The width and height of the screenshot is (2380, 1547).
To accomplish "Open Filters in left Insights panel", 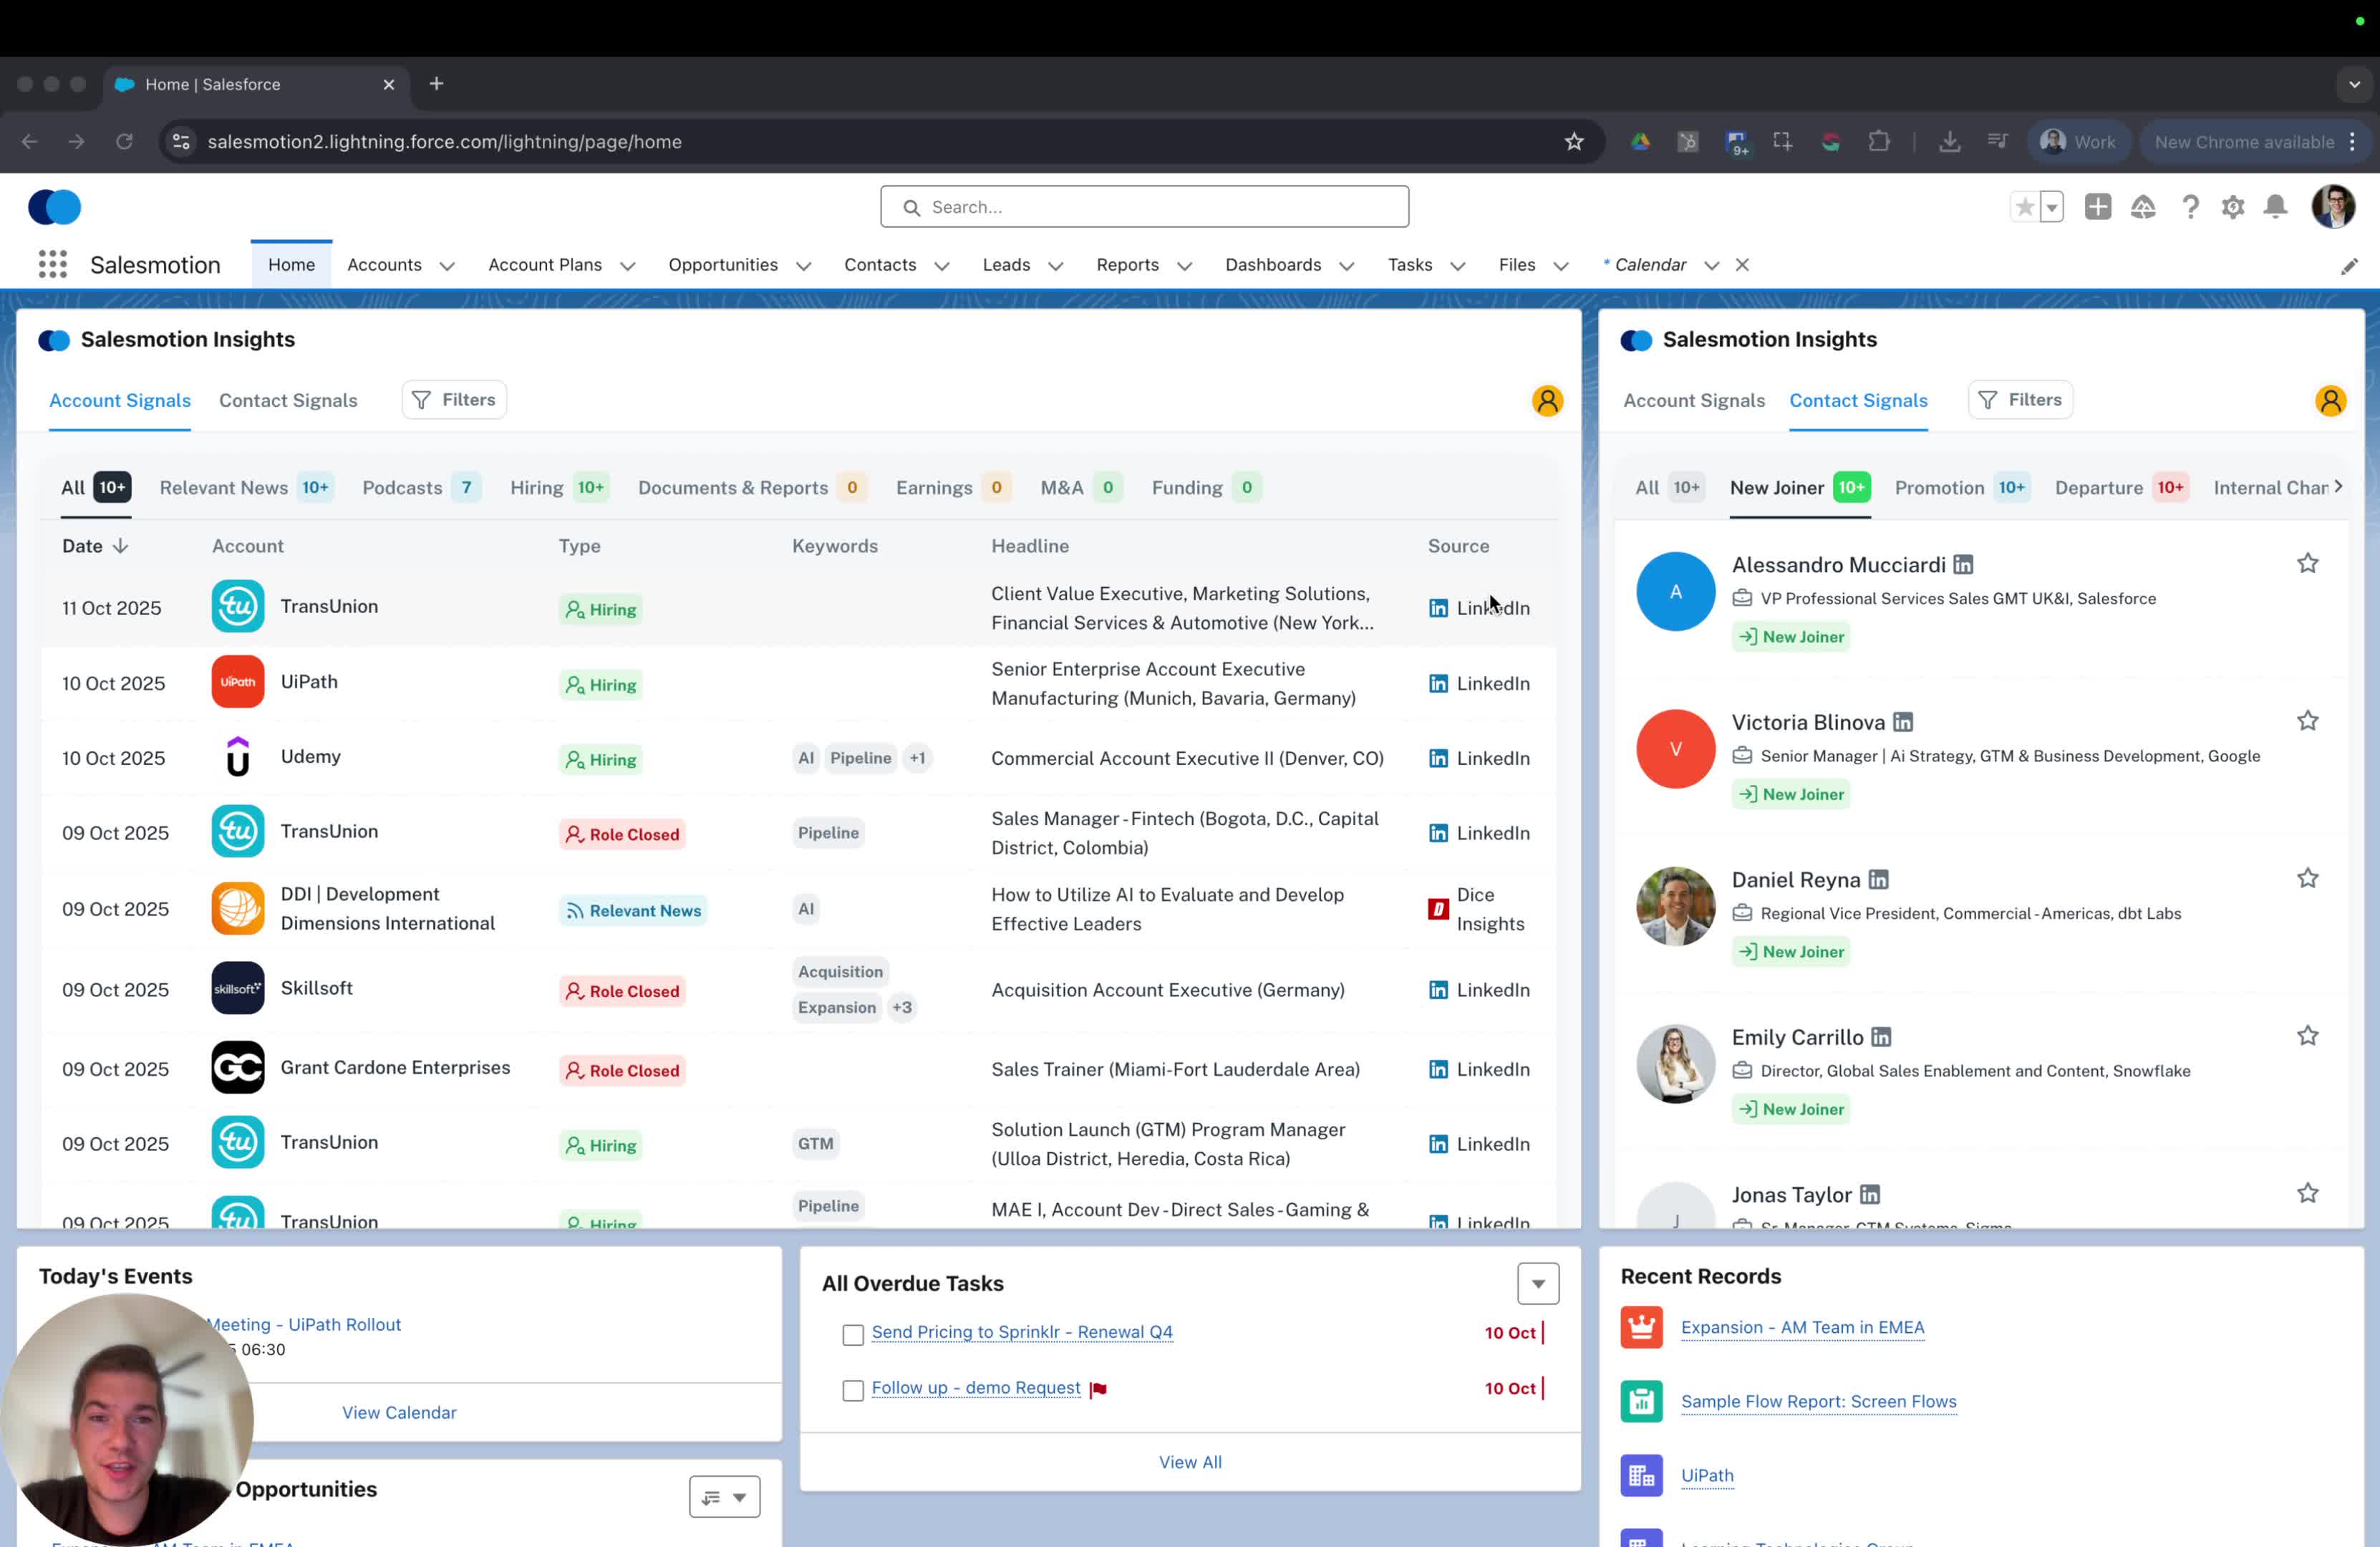I will (x=454, y=400).
